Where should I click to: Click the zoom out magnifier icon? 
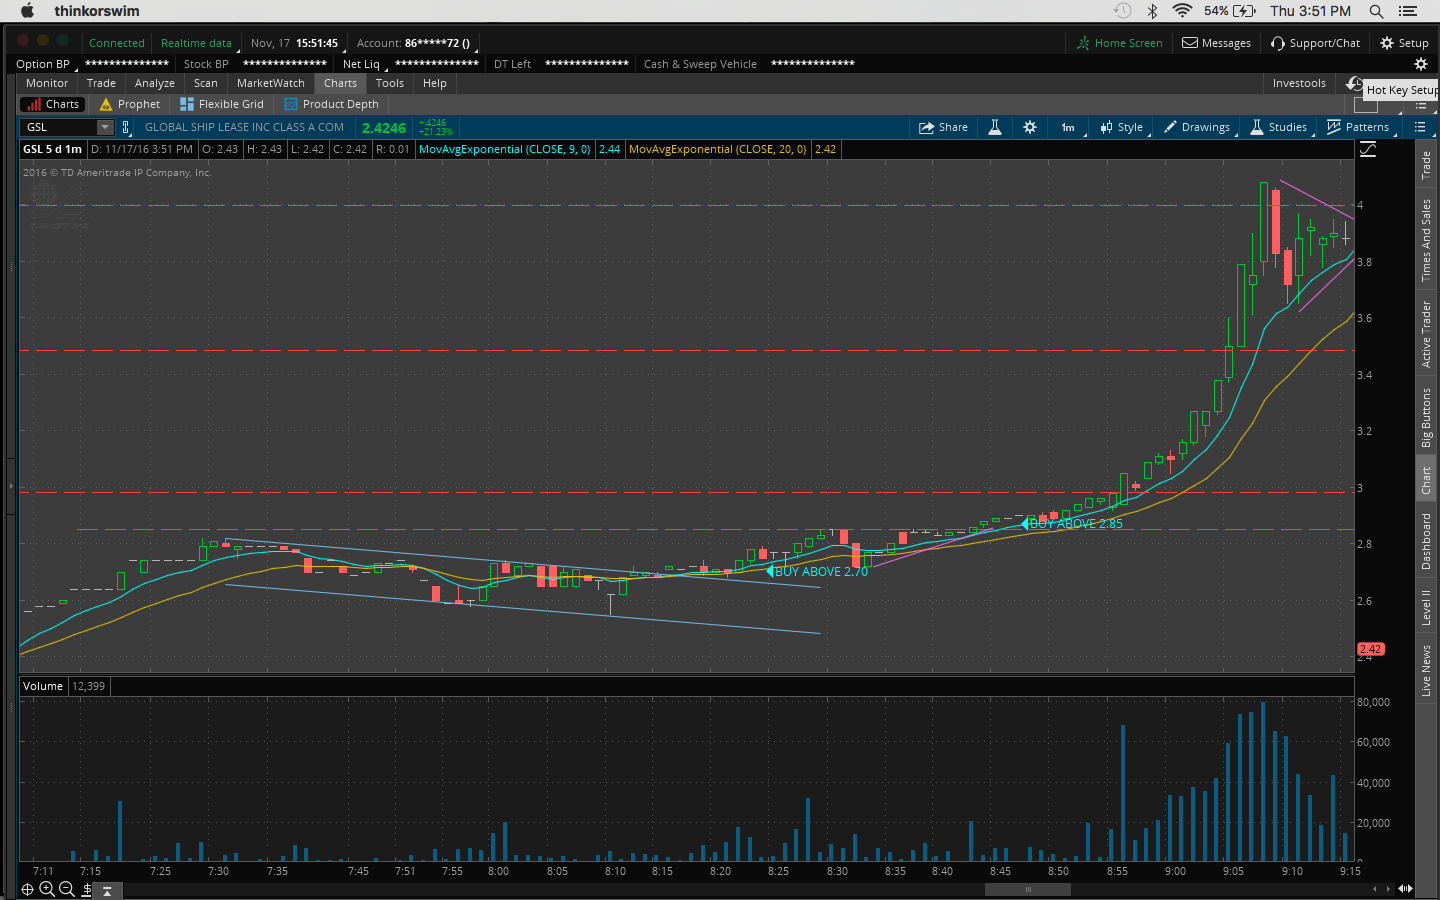click(x=67, y=889)
